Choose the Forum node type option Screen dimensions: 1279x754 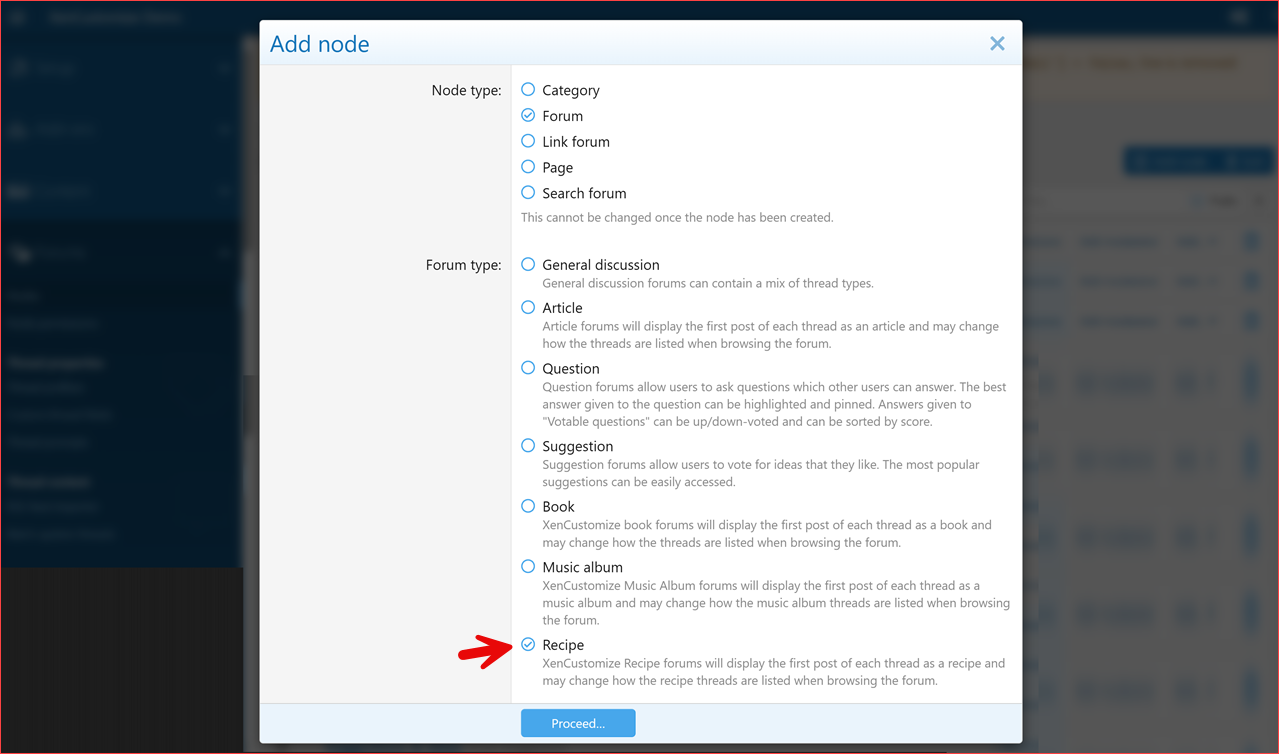pyautogui.click(x=528, y=116)
